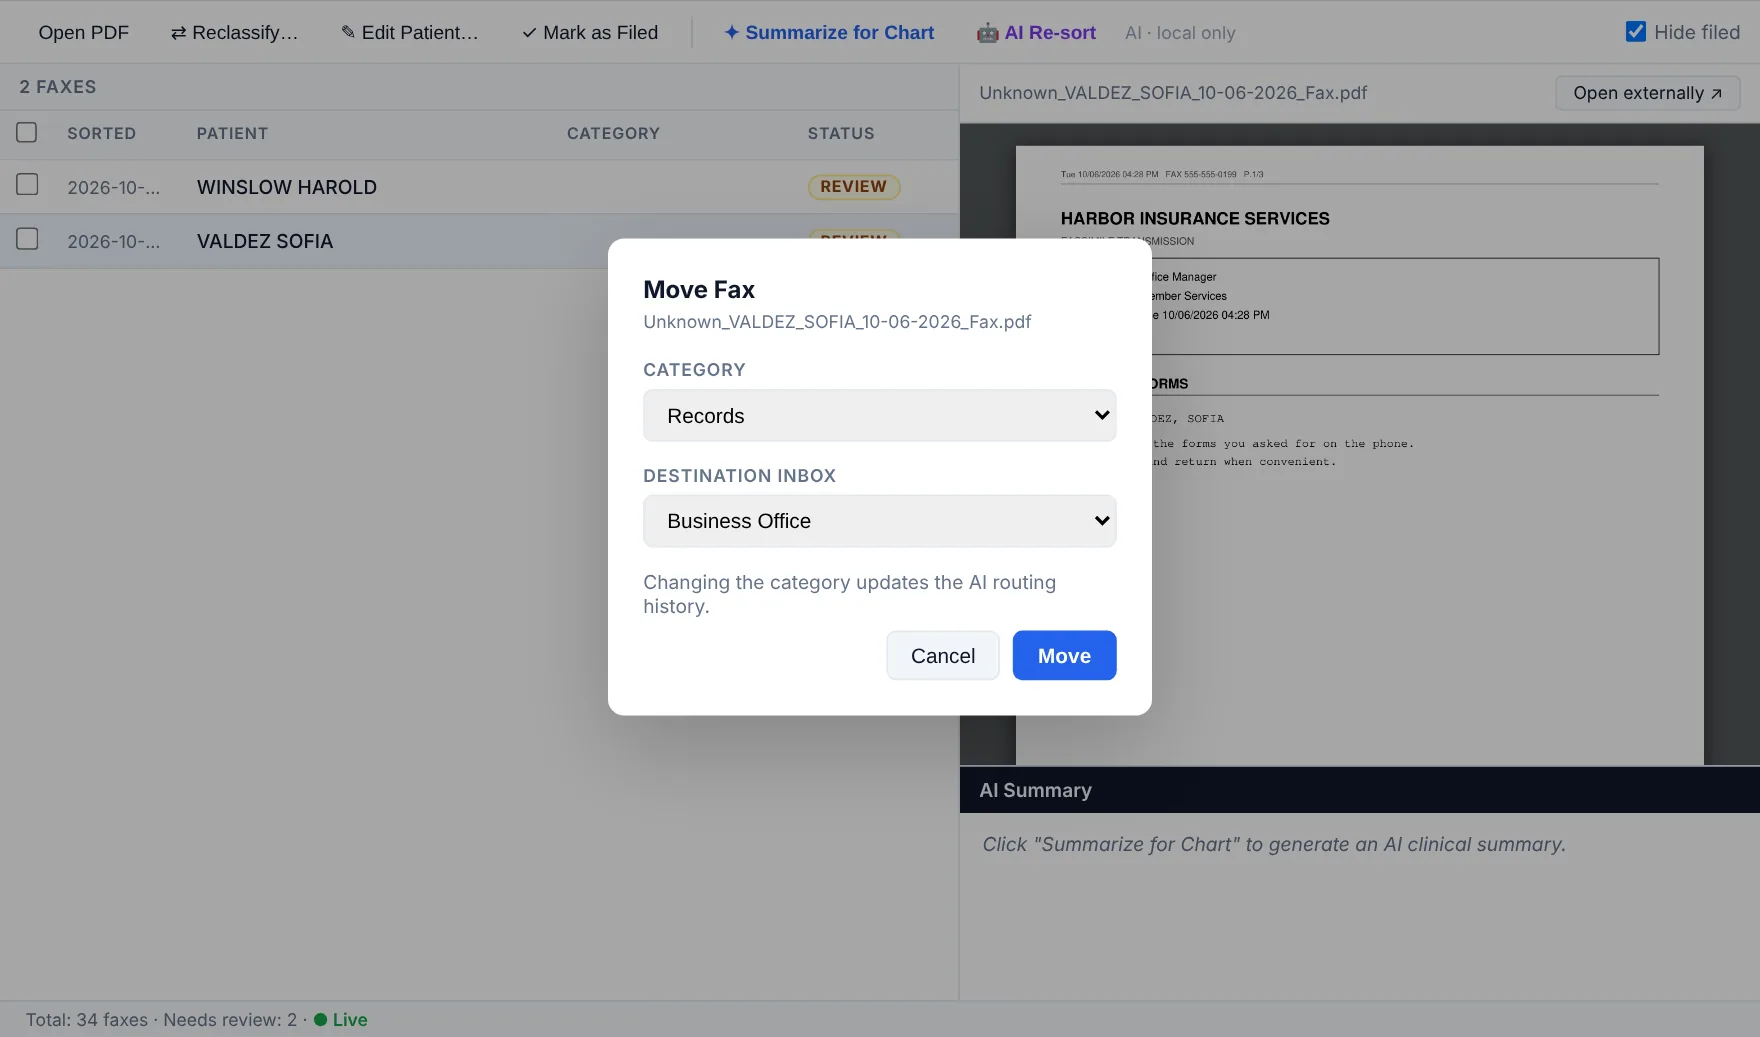
Task: Click the AI Summary panel header
Action: click(x=1359, y=790)
